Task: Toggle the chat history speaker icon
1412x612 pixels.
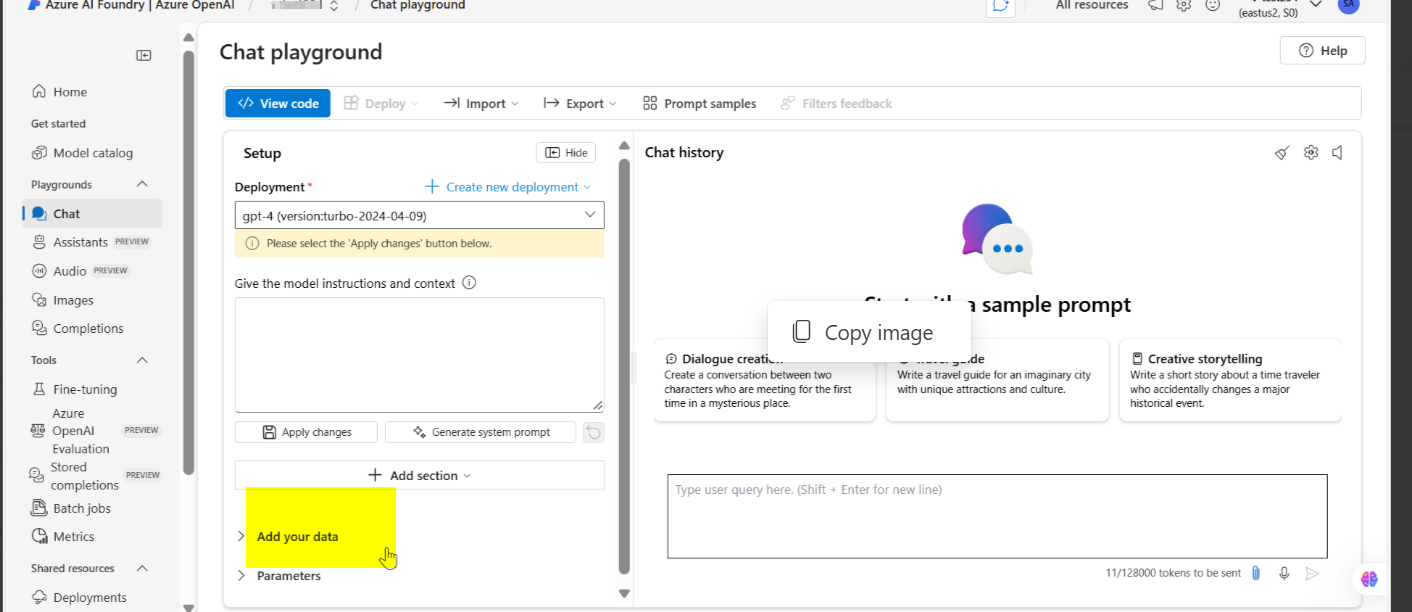Action: 1337,153
